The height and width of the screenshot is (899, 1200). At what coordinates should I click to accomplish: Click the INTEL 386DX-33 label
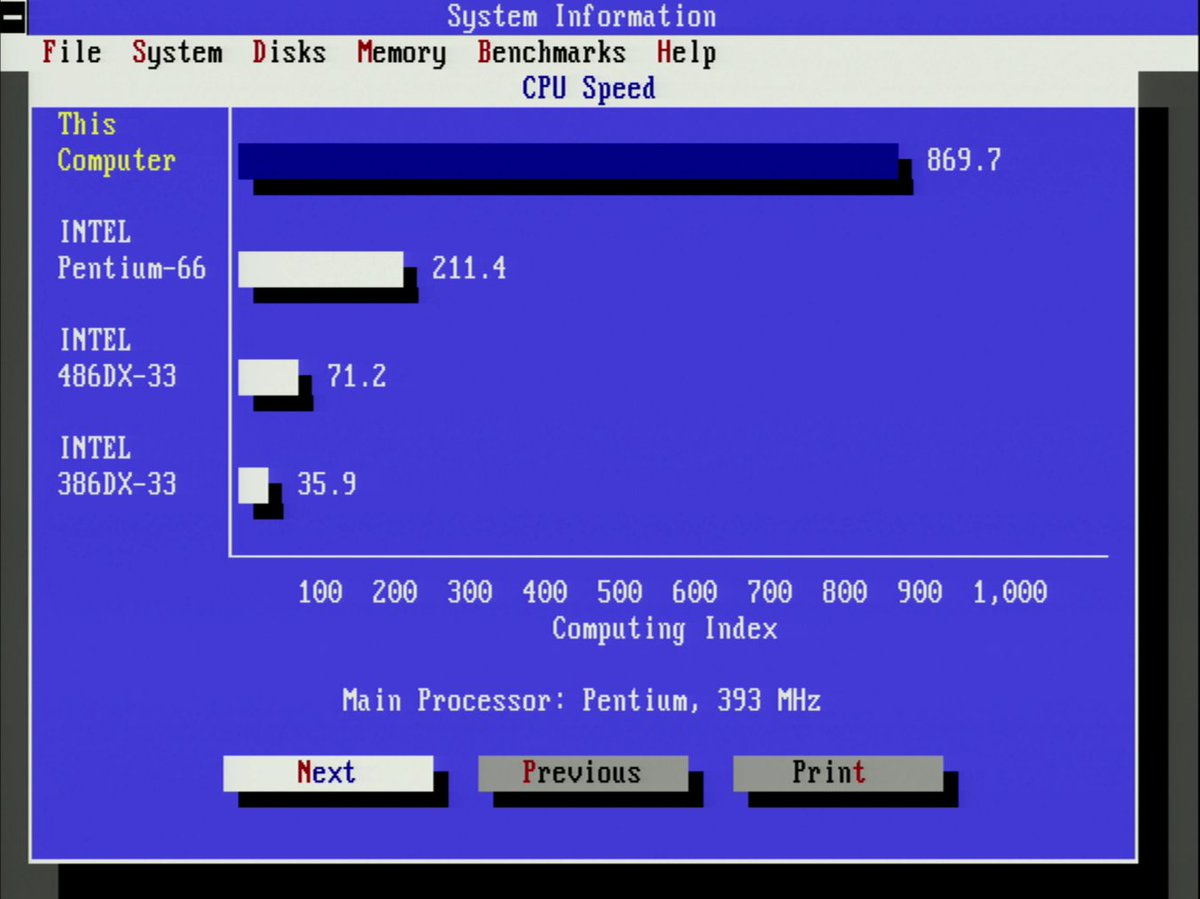point(117,466)
